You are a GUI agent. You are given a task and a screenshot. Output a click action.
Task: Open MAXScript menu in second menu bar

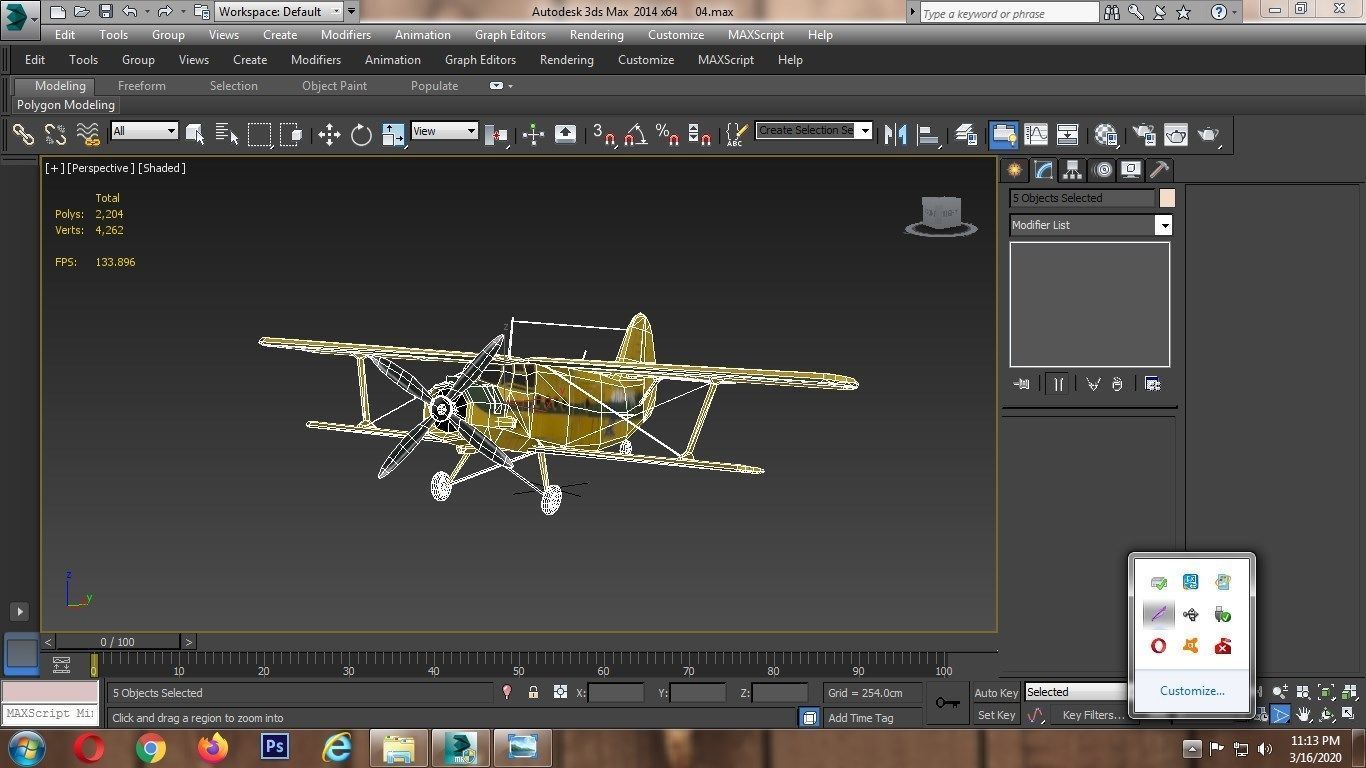coord(726,60)
